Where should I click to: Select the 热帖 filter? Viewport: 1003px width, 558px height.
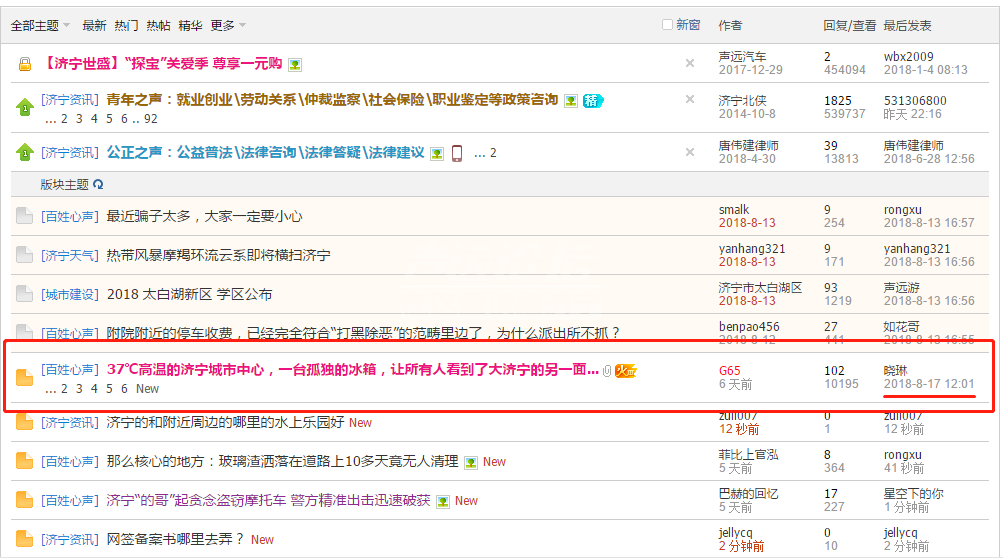(x=158, y=26)
